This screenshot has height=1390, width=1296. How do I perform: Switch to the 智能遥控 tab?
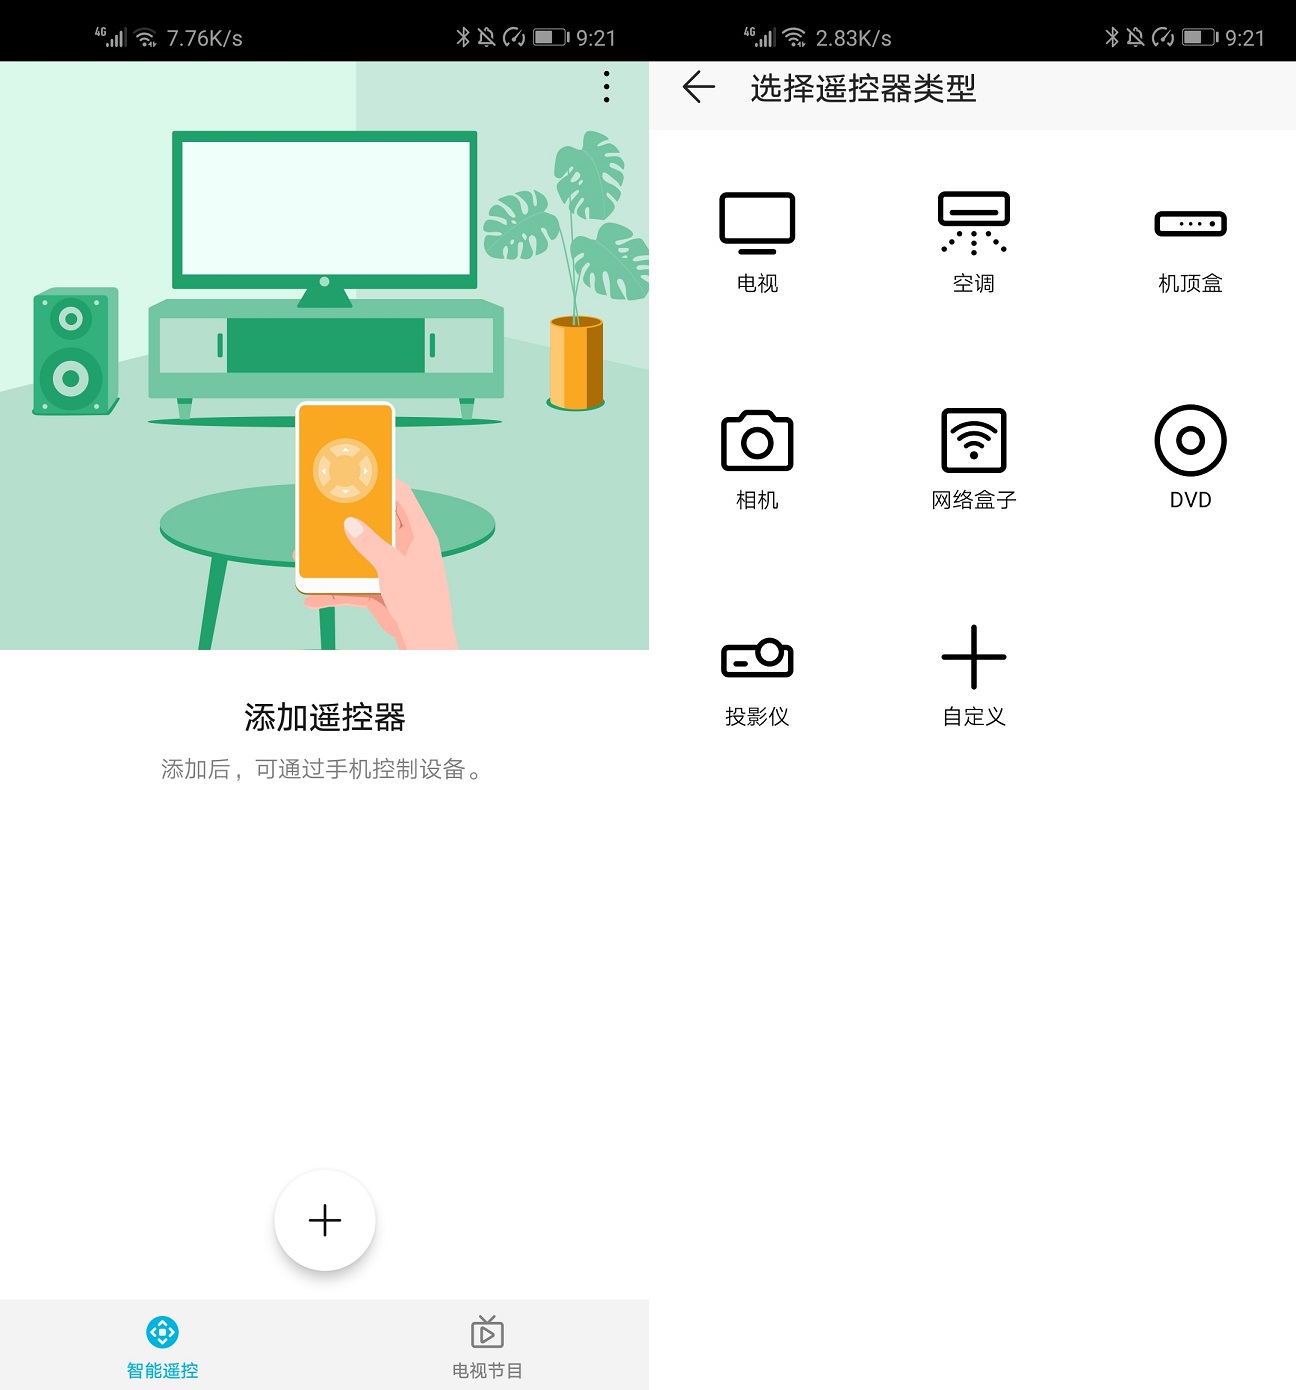click(x=161, y=1345)
